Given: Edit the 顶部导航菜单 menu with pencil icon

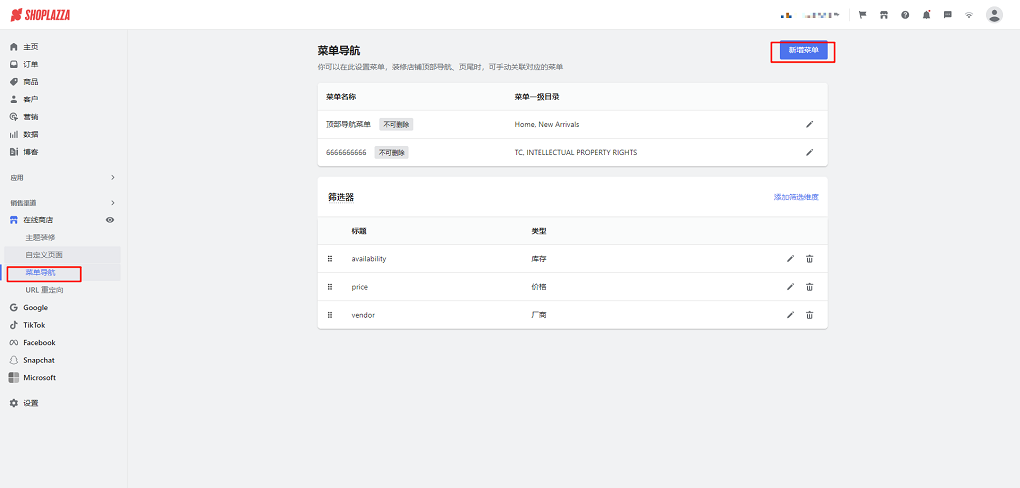Looking at the screenshot, I should pos(810,124).
